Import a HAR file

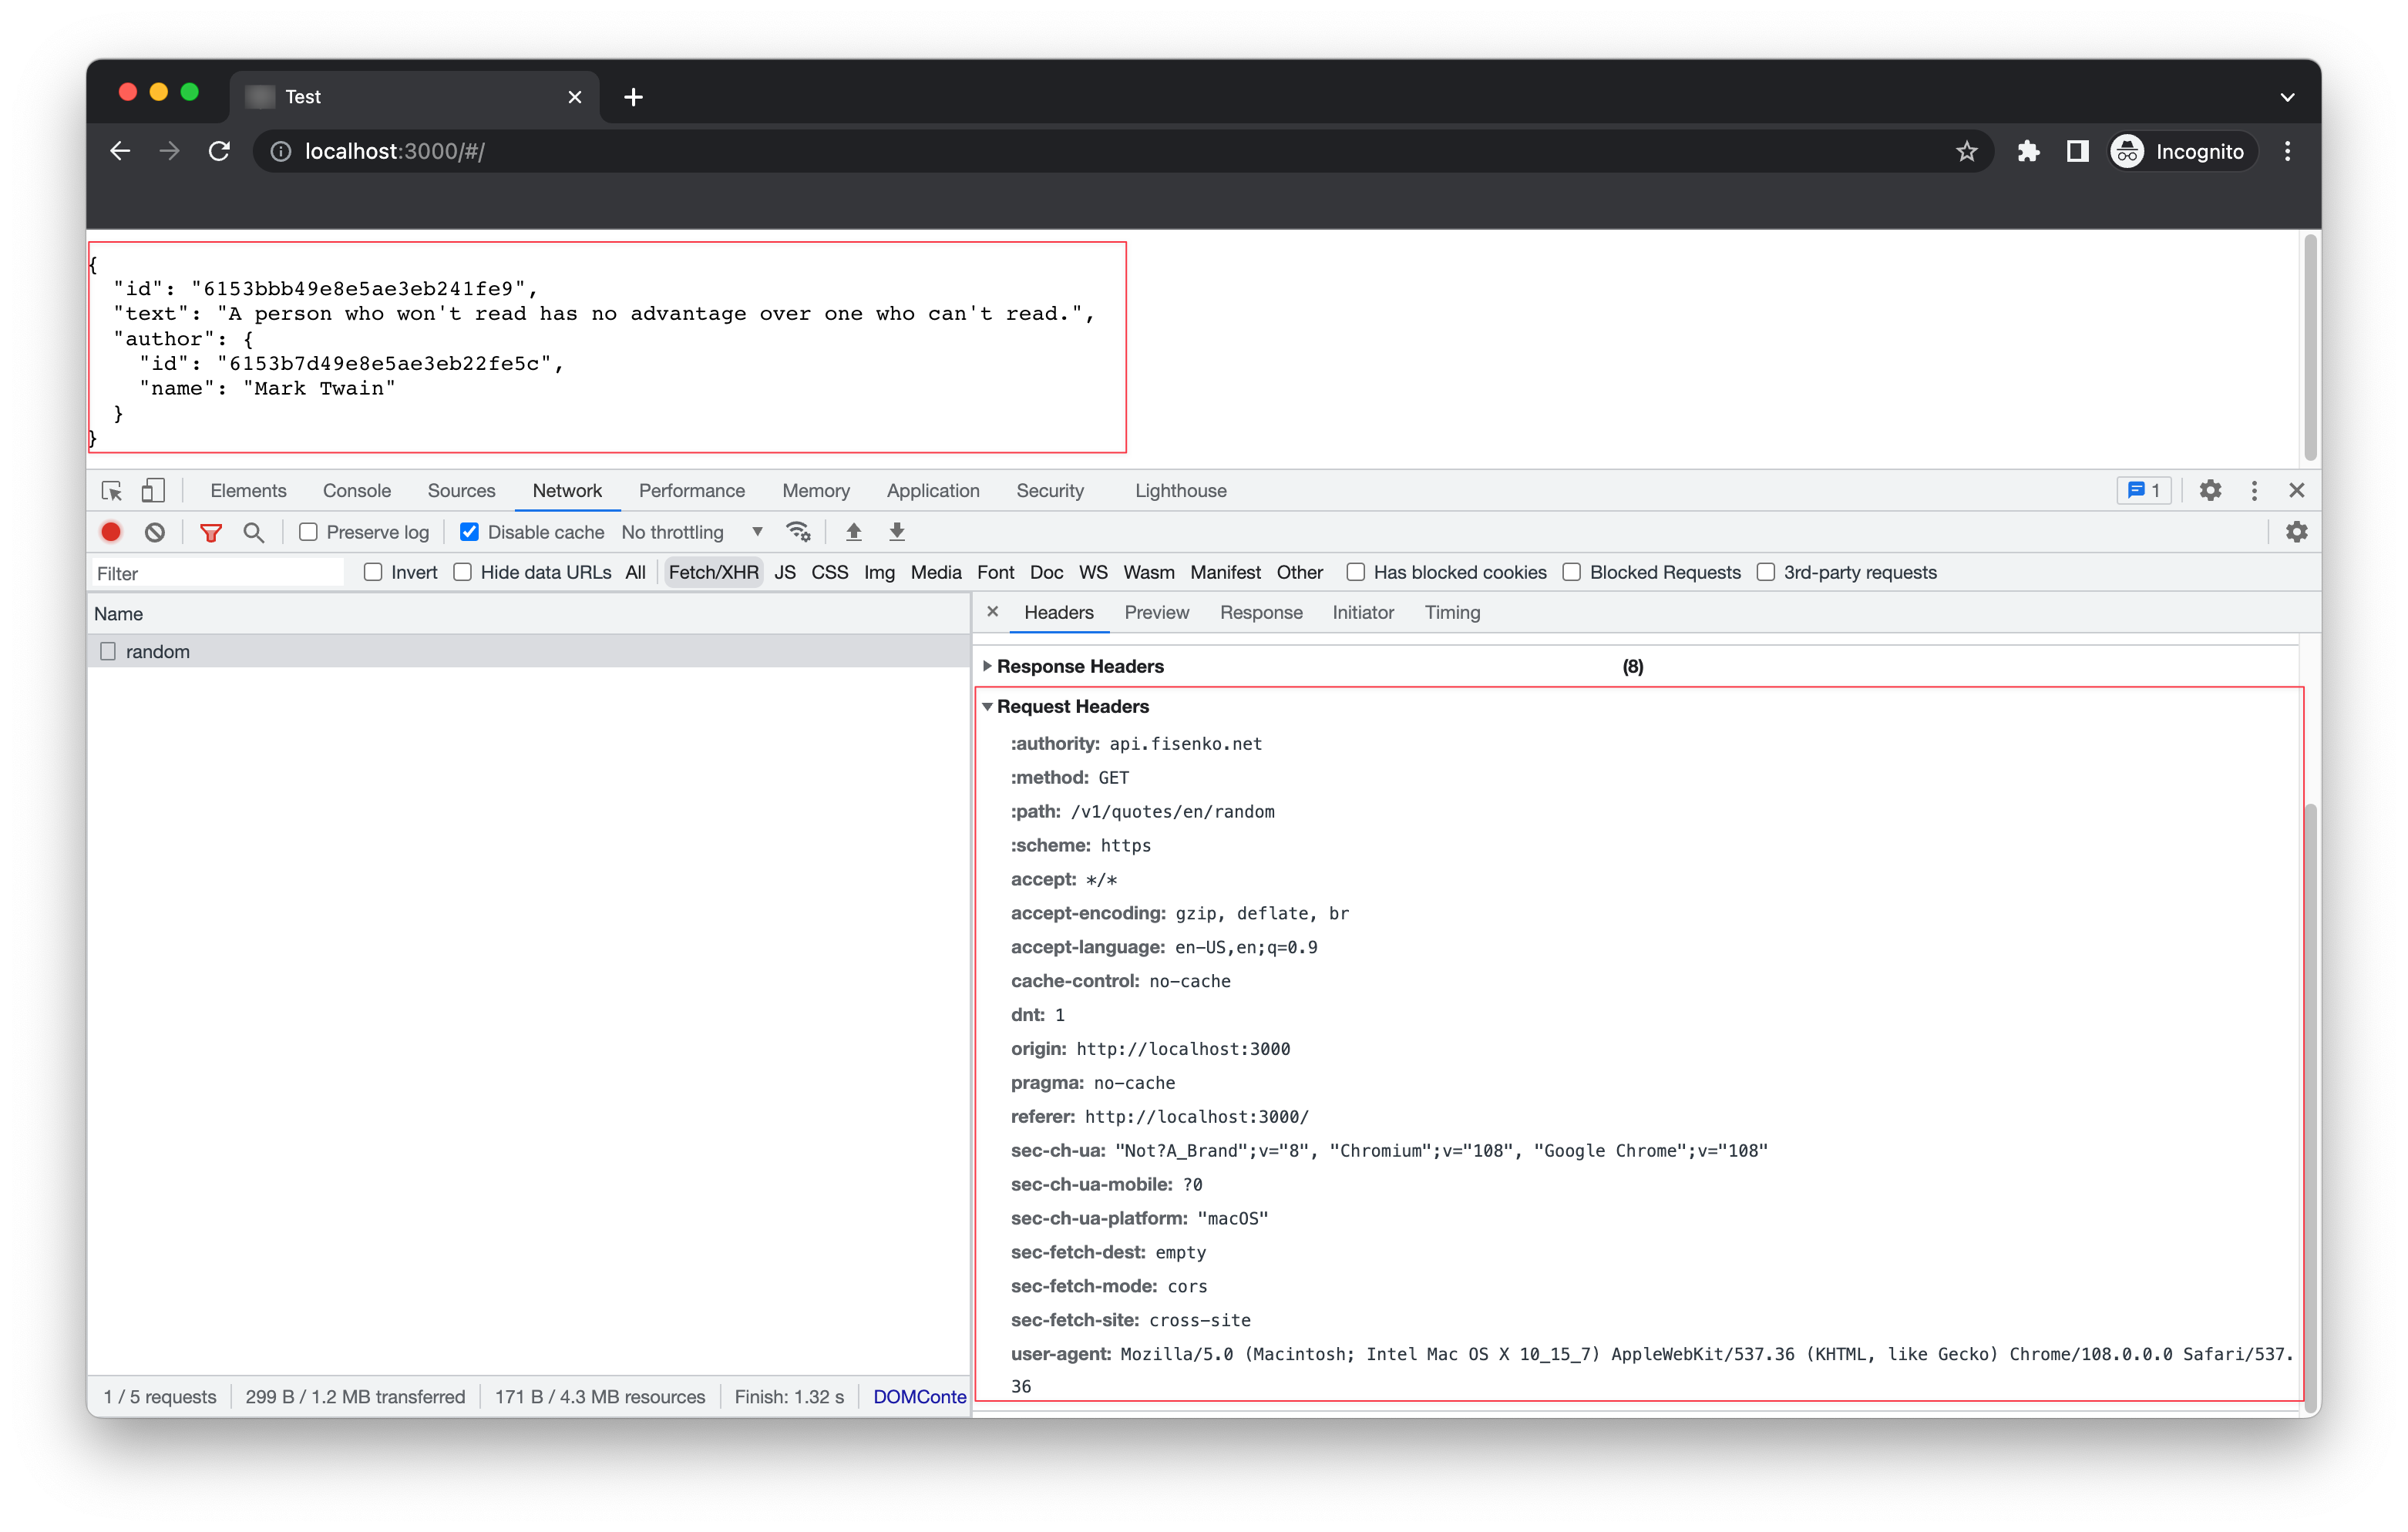click(x=853, y=531)
